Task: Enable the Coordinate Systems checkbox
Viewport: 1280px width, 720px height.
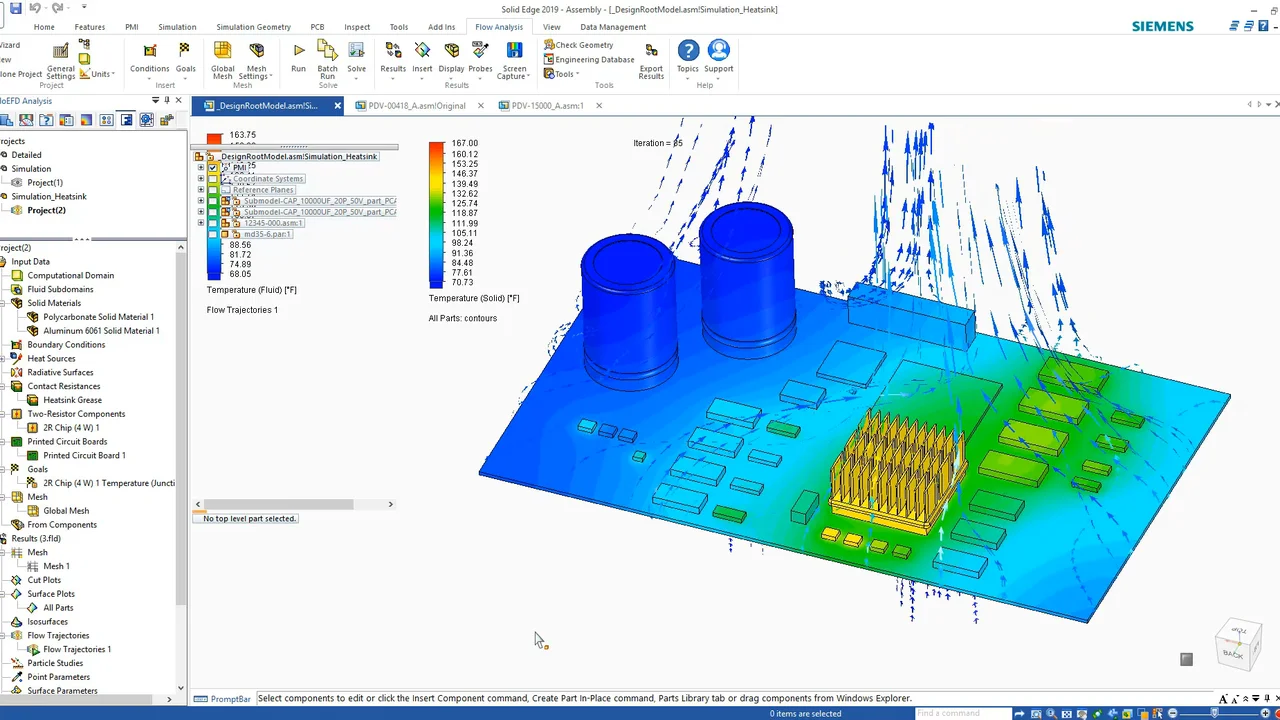Action: pos(213,179)
